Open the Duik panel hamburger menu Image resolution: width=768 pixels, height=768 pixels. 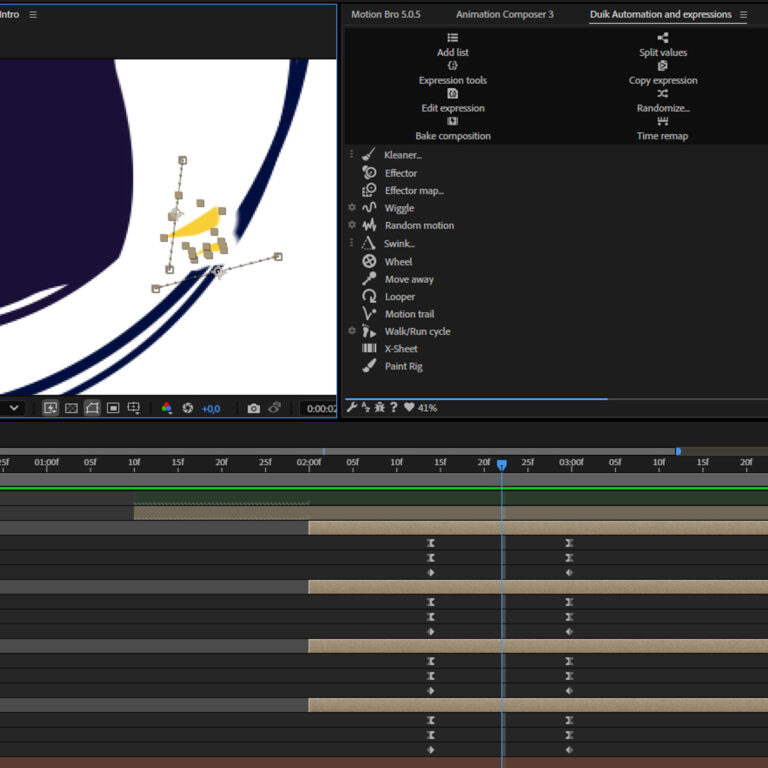[x=743, y=15]
